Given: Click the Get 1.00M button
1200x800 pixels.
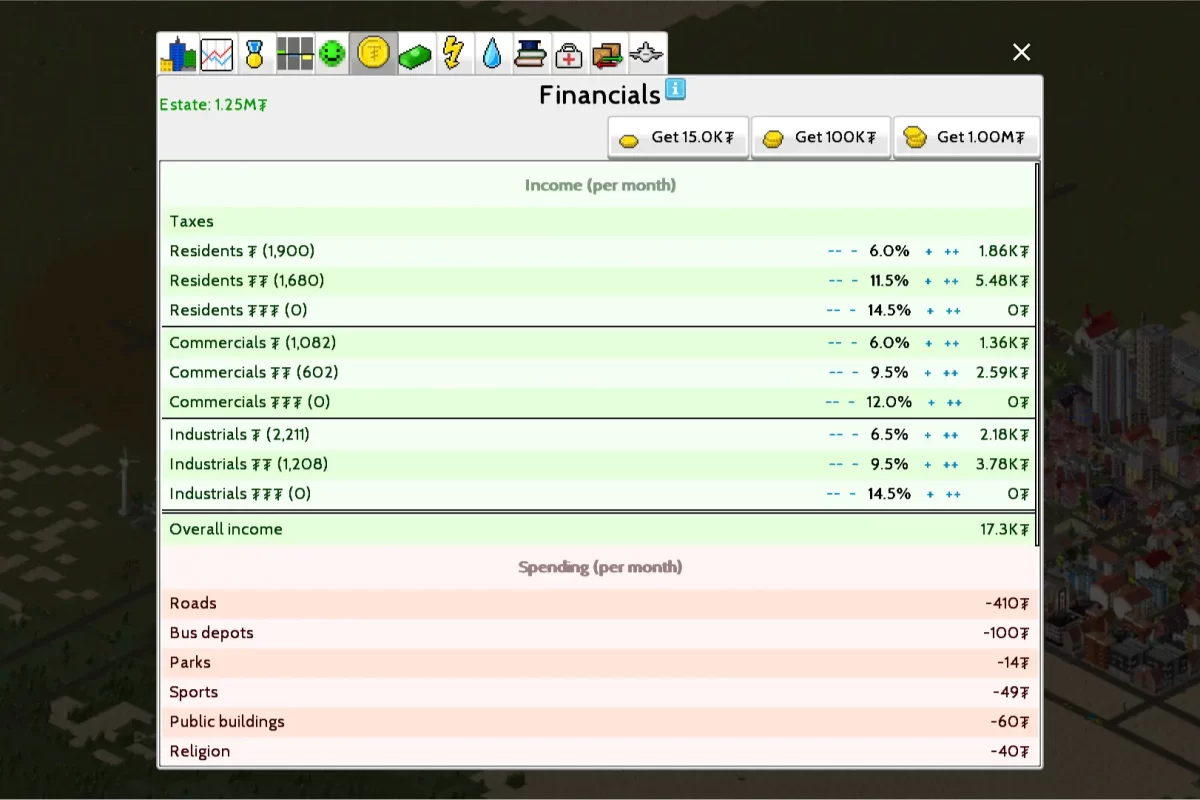Looking at the screenshot, I should [966, 138].
